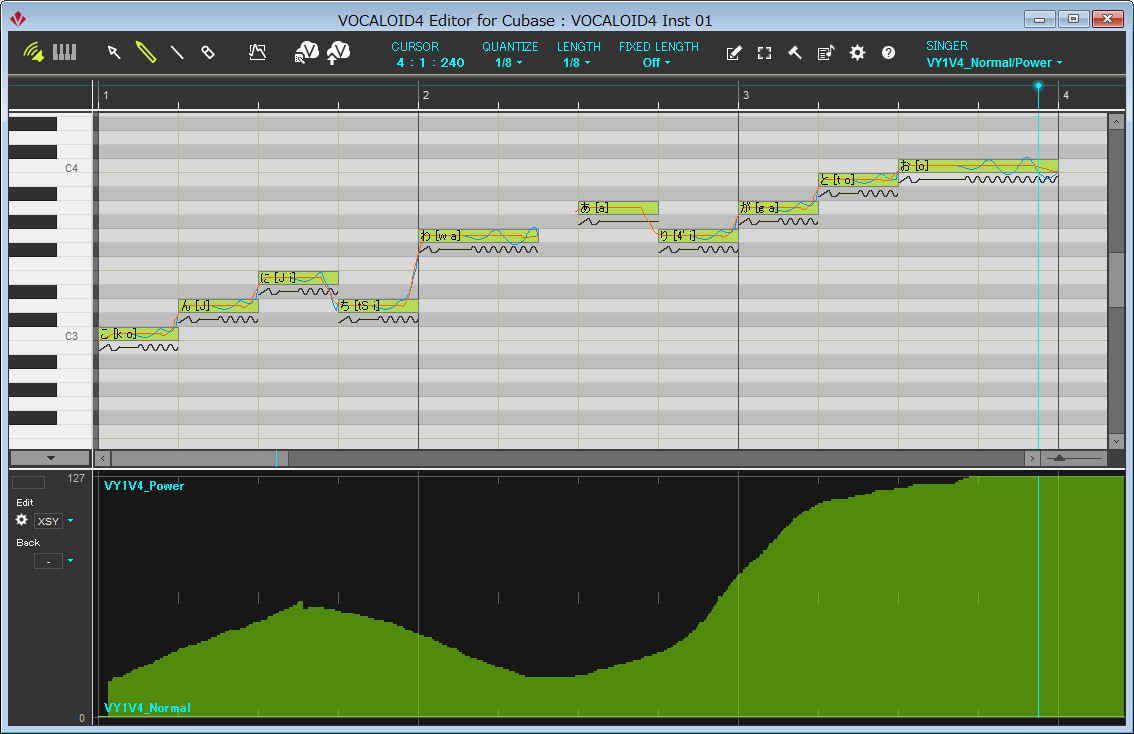This screenshot has height=734, width=1134.
Task: Click the SINGER label
Action: click(x=947, y=46)
